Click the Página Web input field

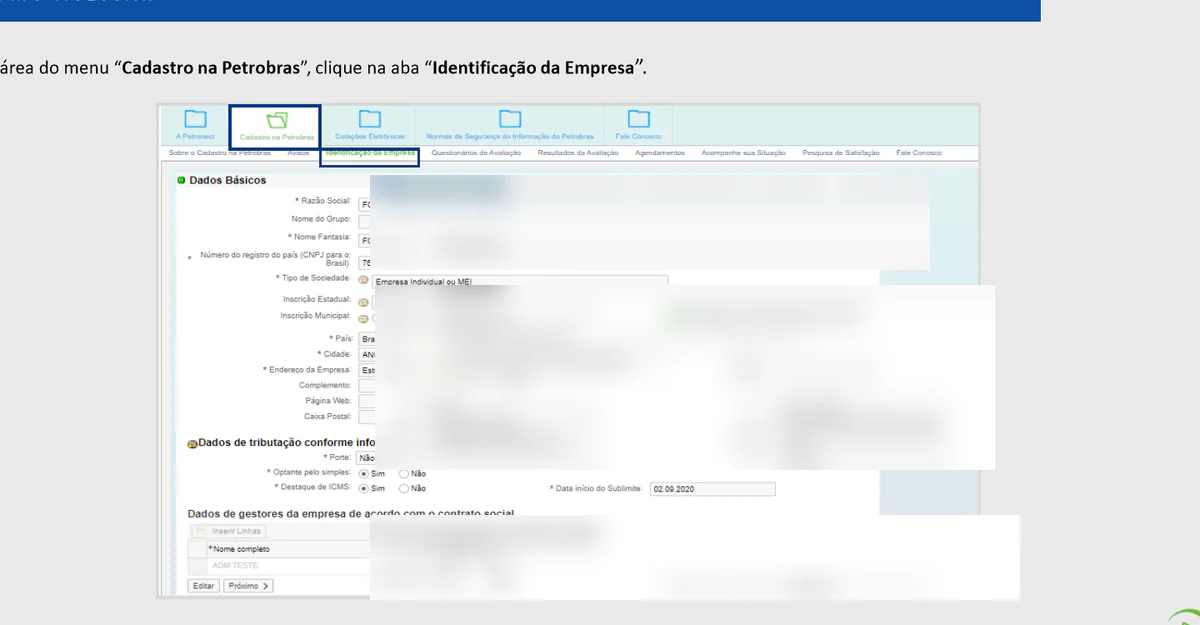pos(365,401)
